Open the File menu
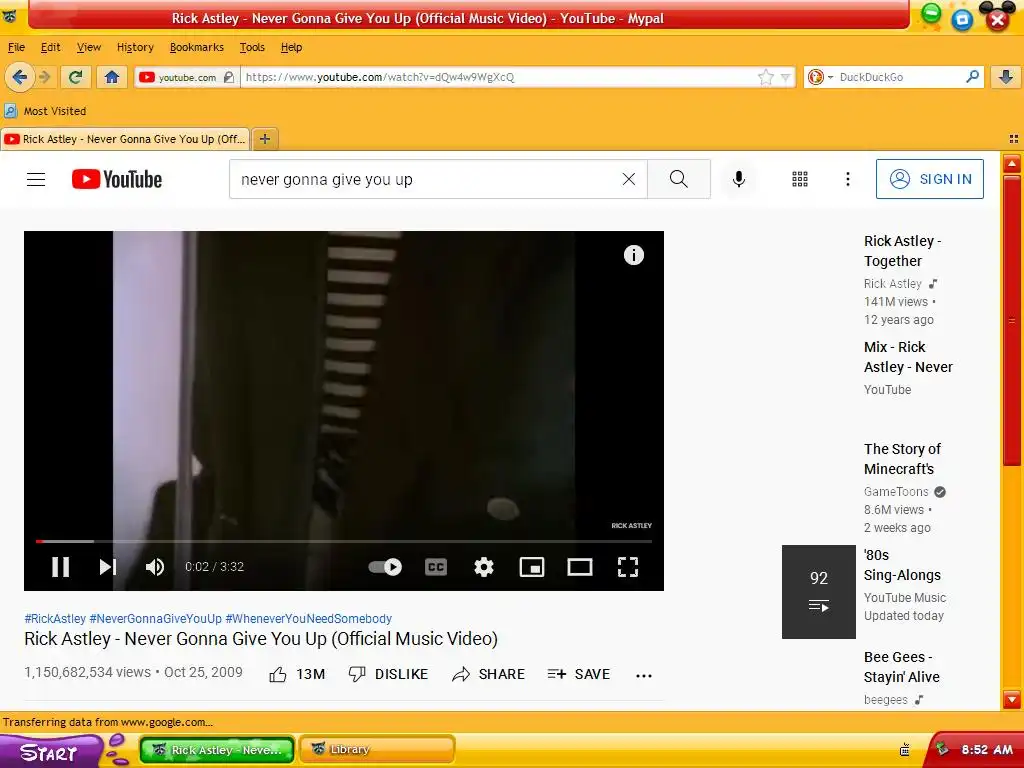The height and width of the screenshot is (768, 1024). (16, 47)
